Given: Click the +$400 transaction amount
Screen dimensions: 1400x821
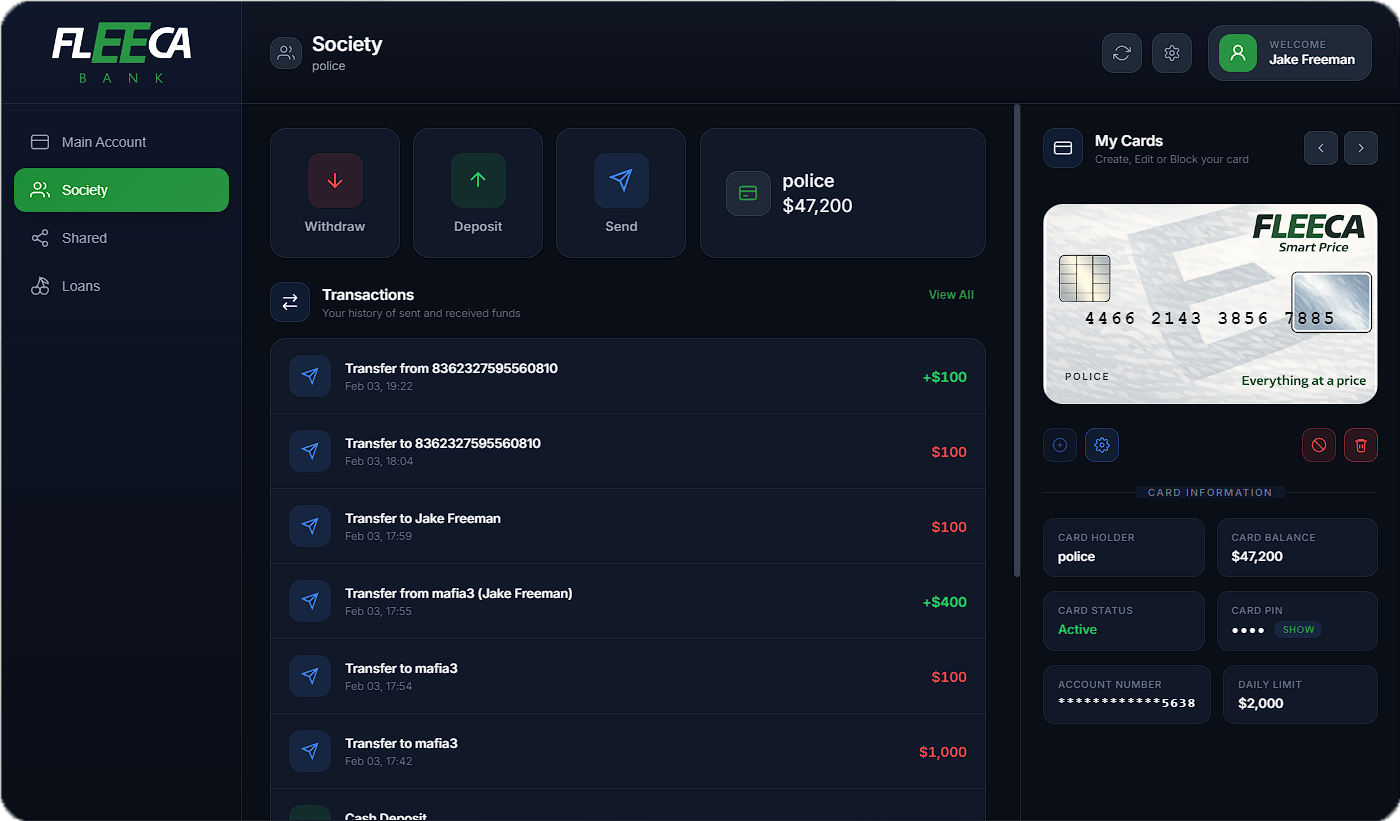Looking at the screenshot, I should [x=945, y=602].
